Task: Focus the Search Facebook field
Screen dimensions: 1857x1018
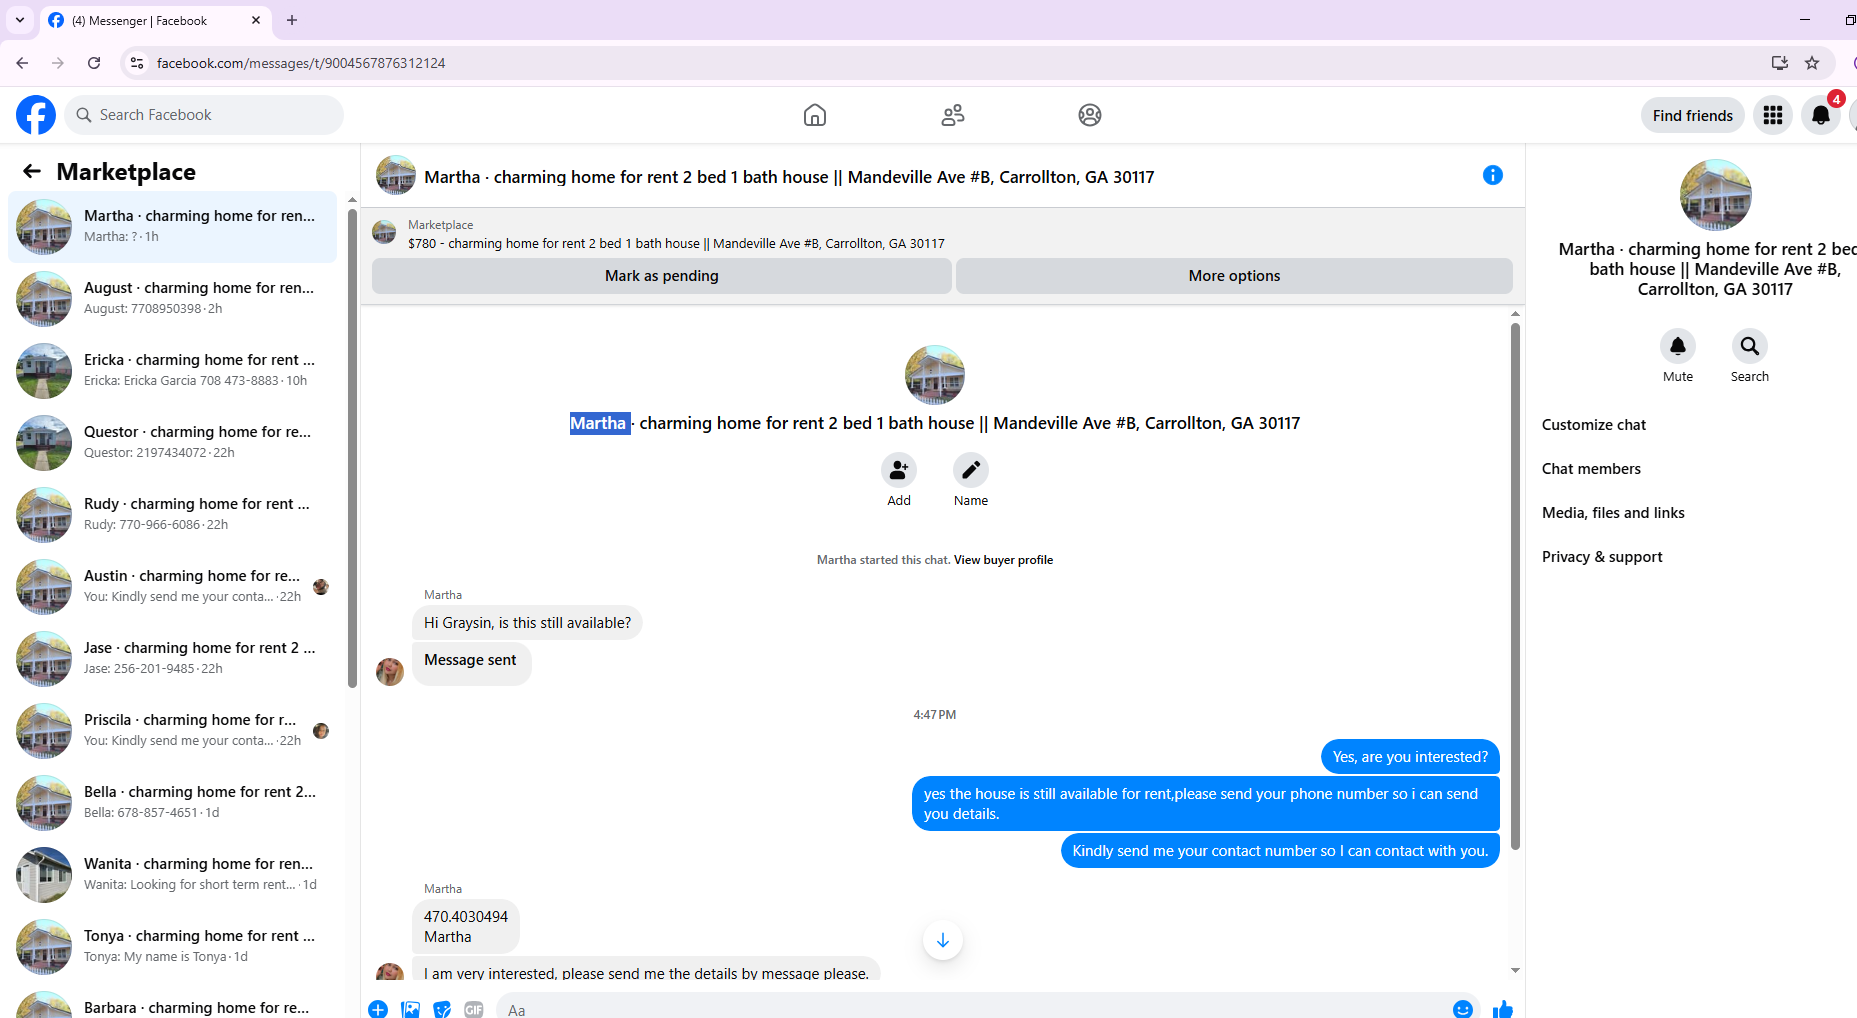Action: tap(205, 115)
